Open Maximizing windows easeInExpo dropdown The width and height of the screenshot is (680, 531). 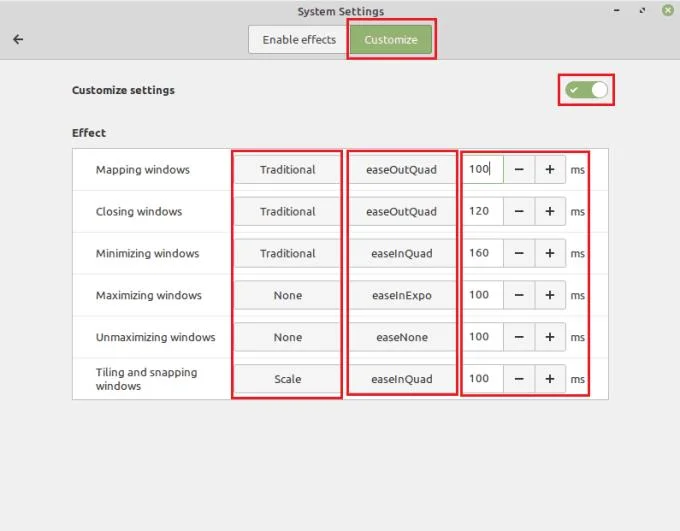click(402, 295)
